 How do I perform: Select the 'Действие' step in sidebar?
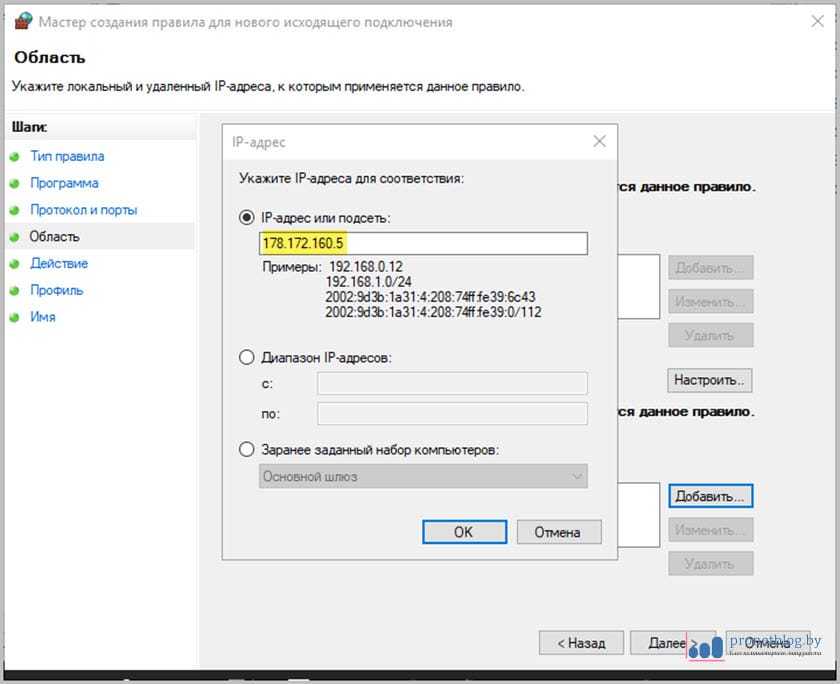pyautogui.click(x=59, y=263)
